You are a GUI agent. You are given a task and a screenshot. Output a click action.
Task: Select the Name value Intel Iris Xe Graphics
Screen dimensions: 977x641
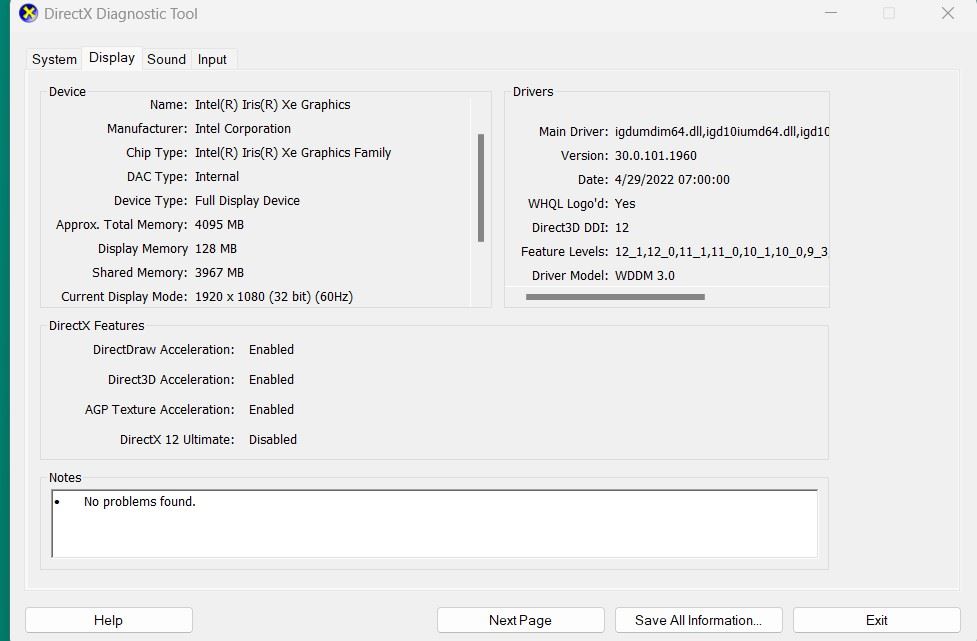[x=271, y=104]
